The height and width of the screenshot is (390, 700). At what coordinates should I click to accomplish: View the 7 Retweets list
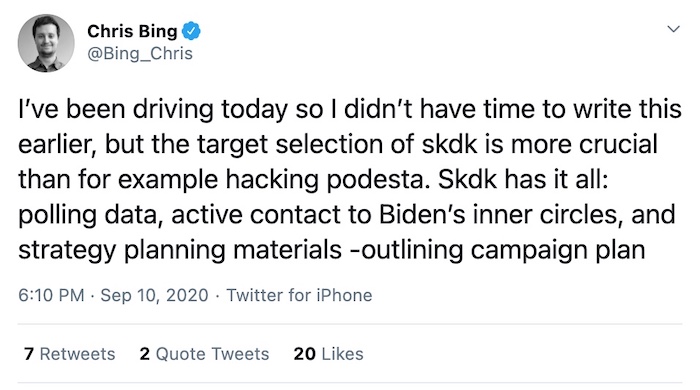coord(70,354)
